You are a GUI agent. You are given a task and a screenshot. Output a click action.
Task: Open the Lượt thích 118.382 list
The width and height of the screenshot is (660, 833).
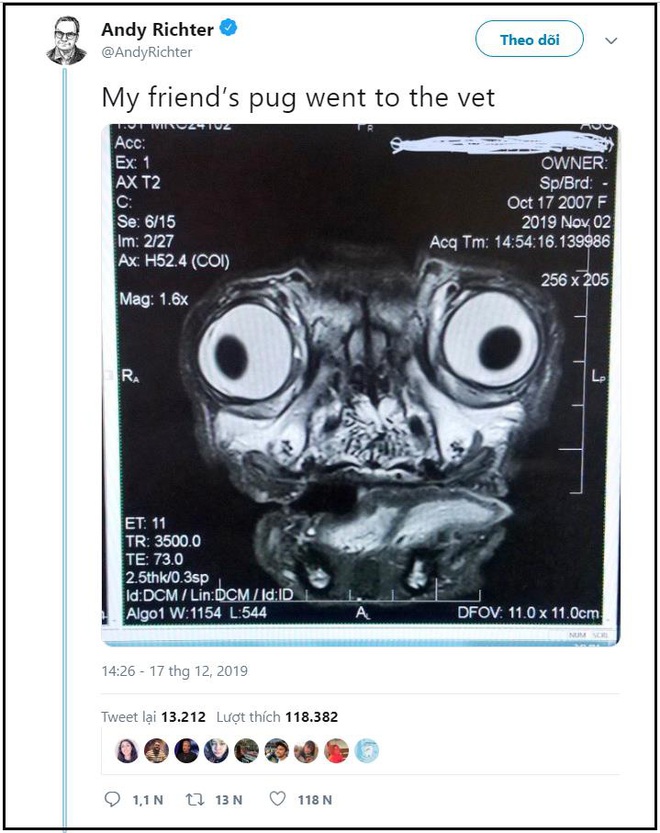277,717
